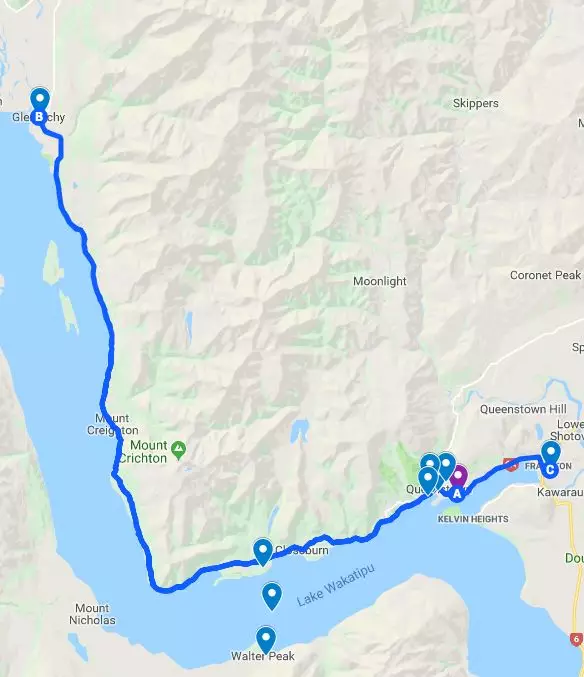
Task: Click the red highway 6 shield
Action: click(x=576, y=639)
